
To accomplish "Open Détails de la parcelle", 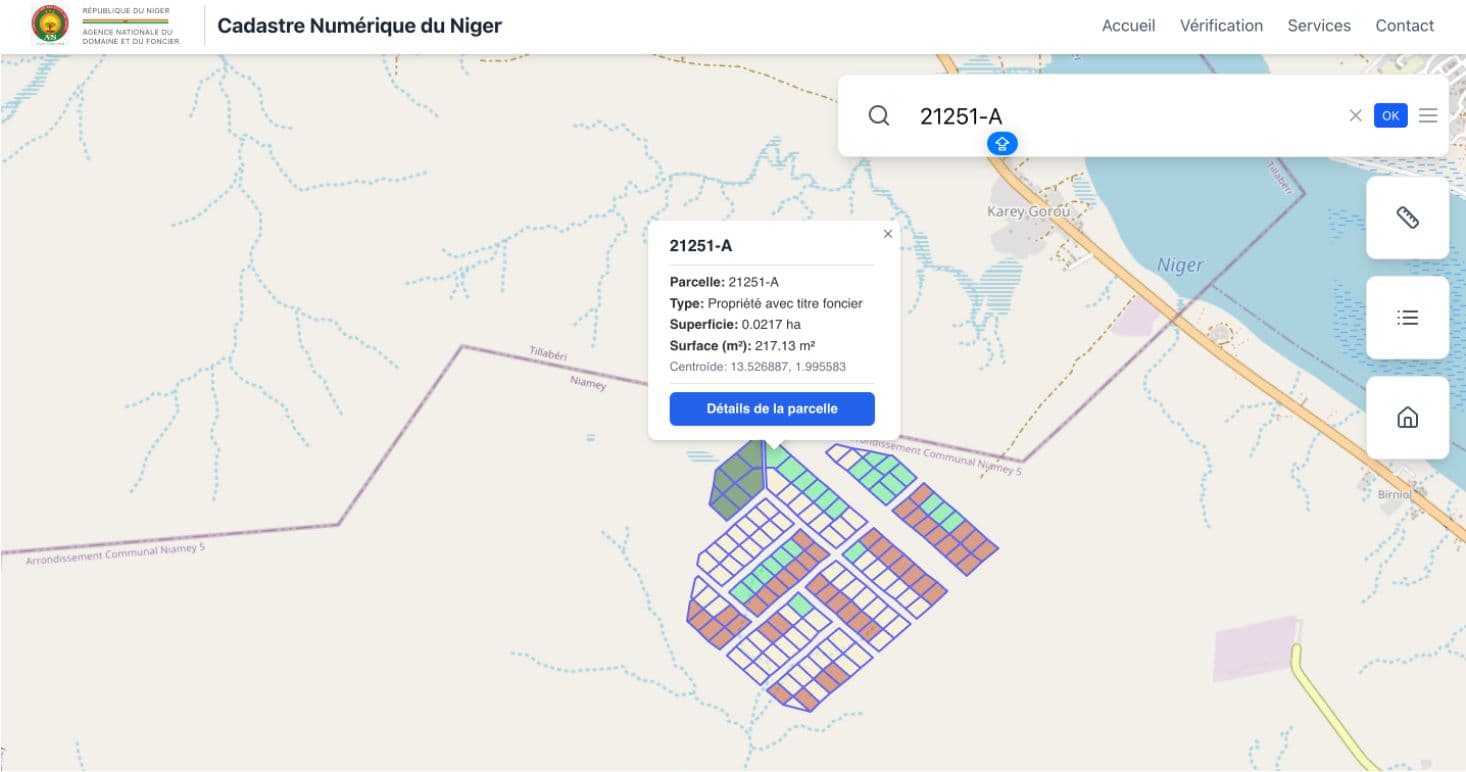I will click(x=772, y=408).
